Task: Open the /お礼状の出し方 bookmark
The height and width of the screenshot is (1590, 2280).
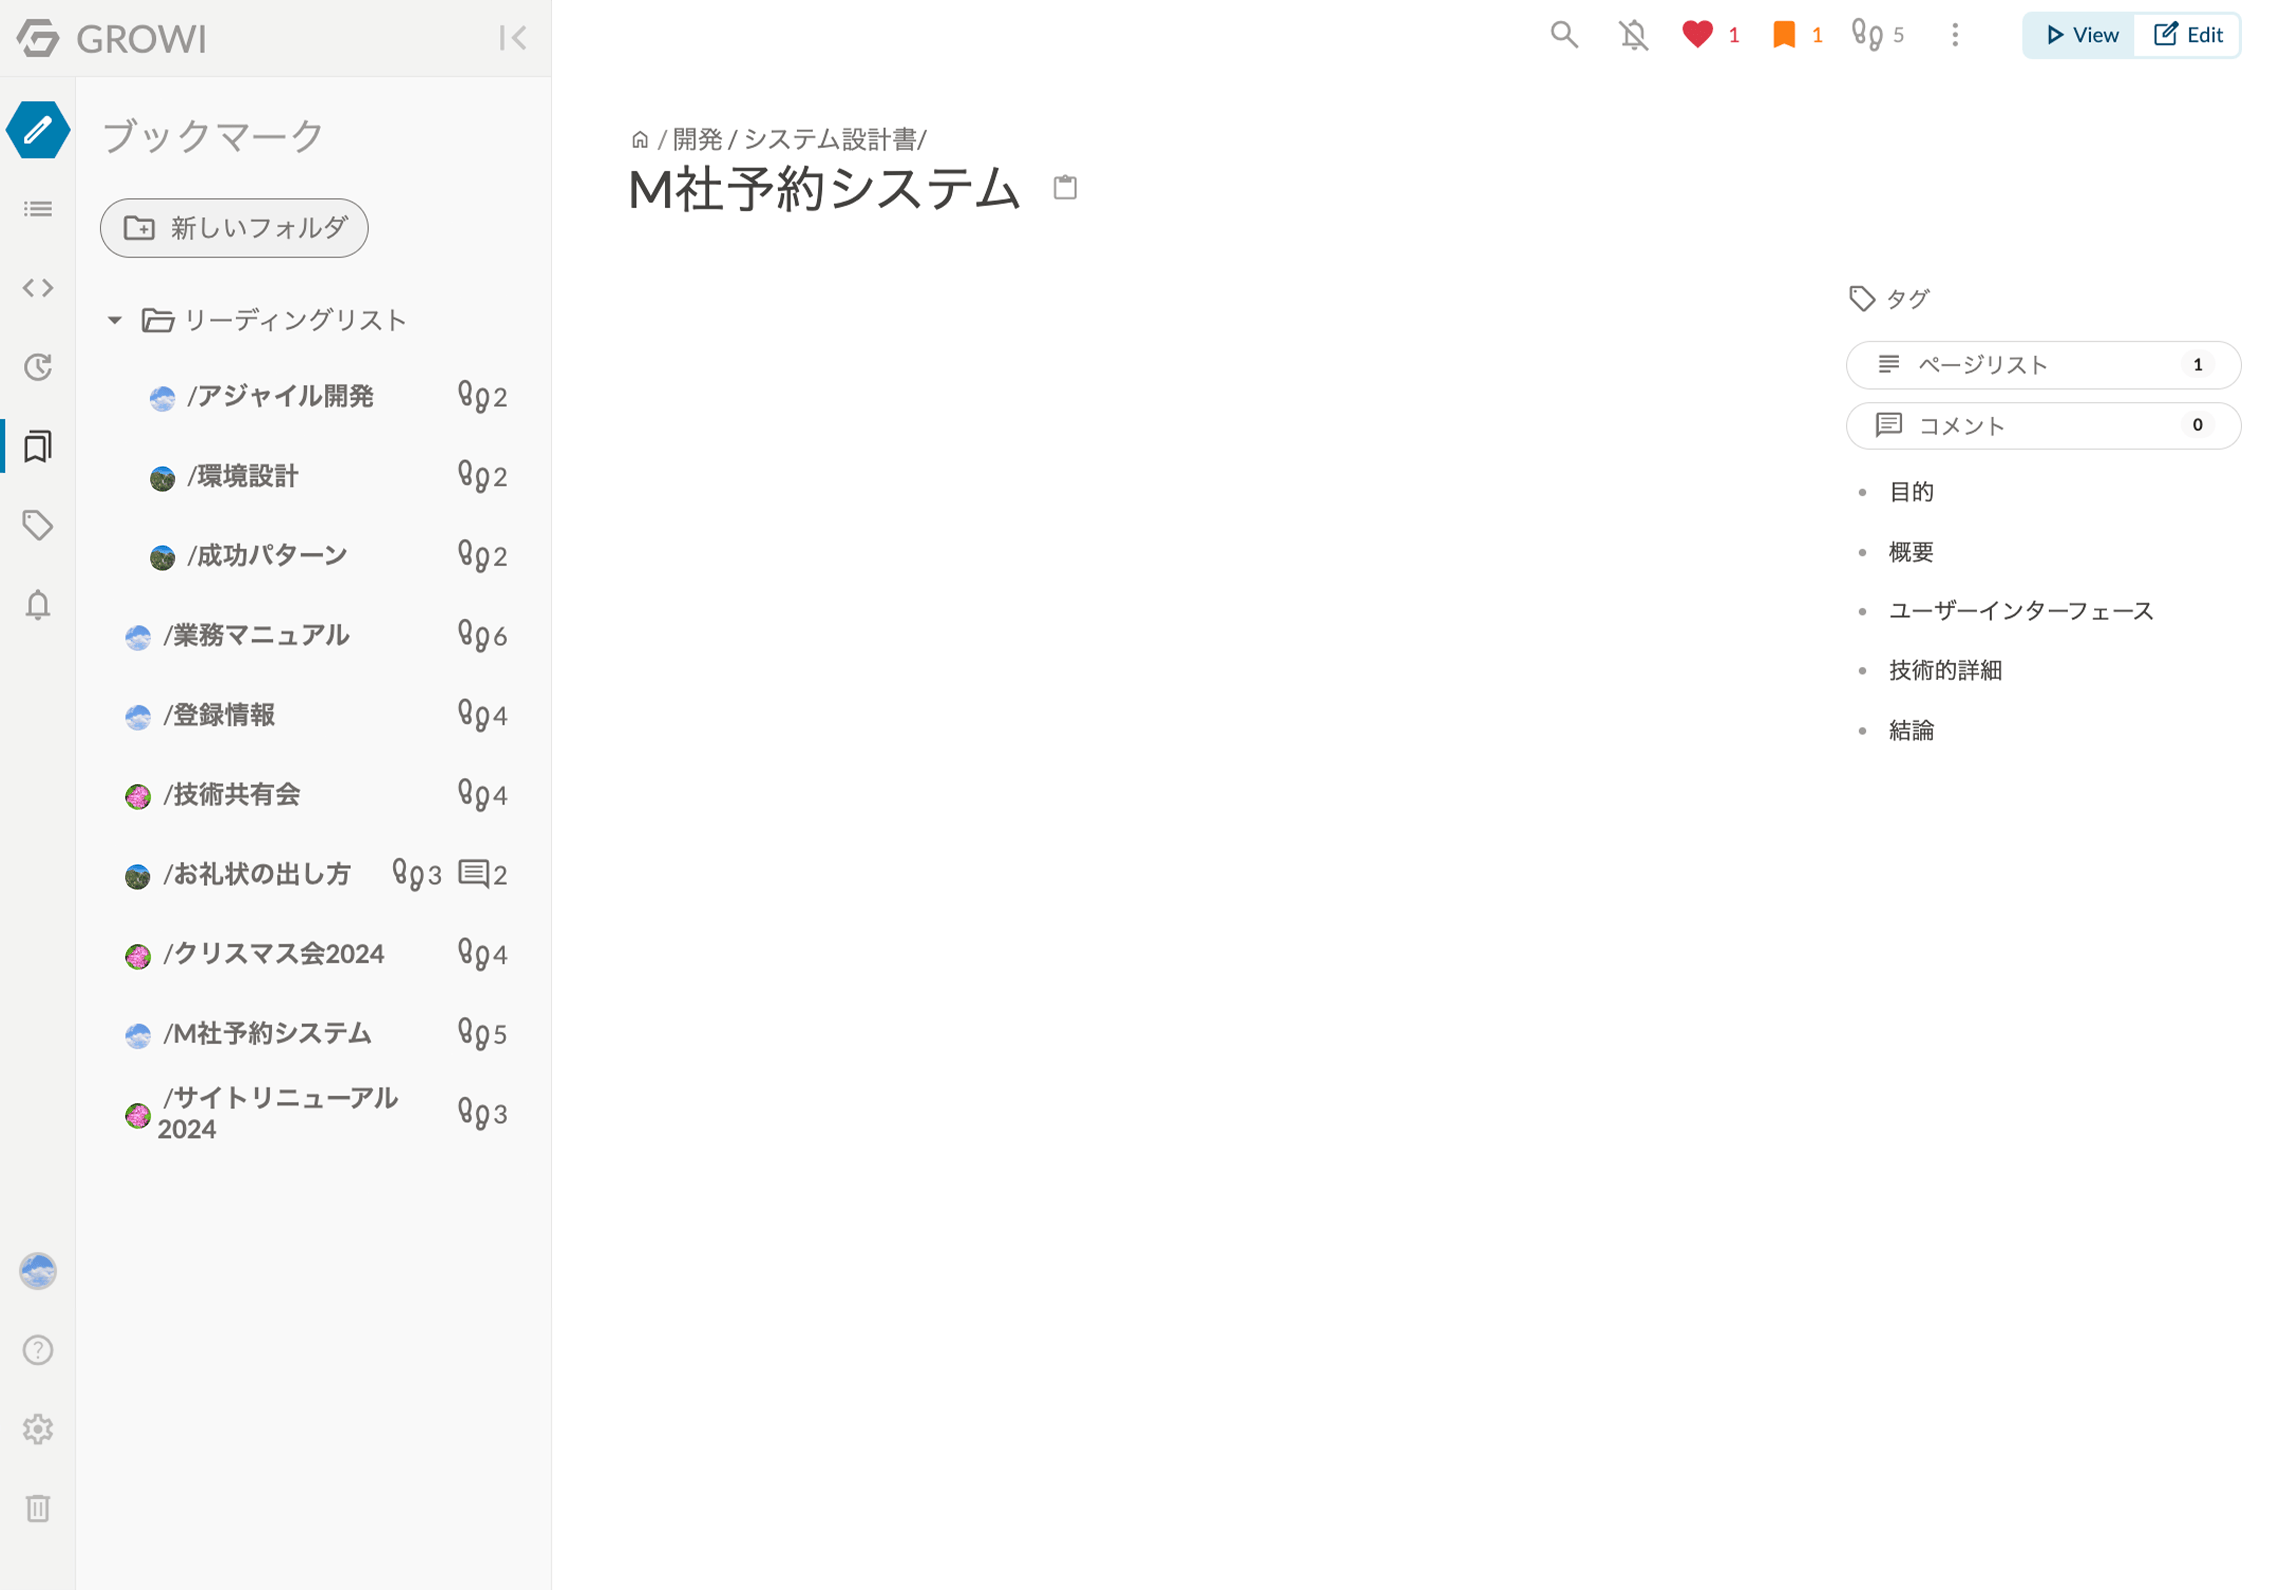Action: 257,875
